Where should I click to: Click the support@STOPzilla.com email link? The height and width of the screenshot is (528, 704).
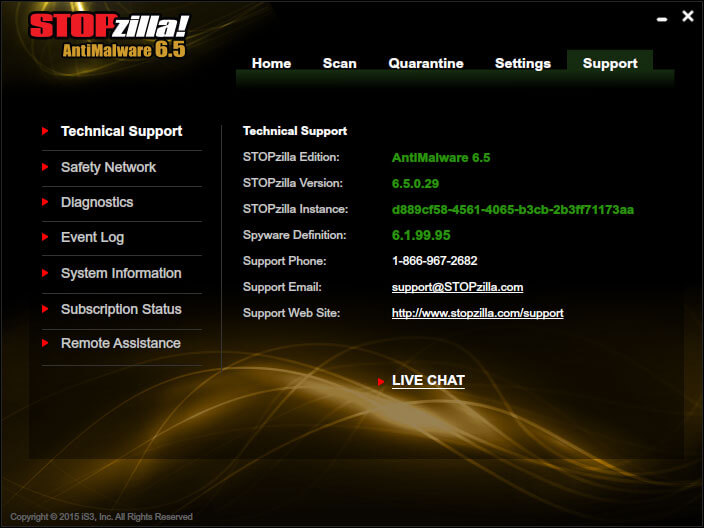(x=457, y=287)
